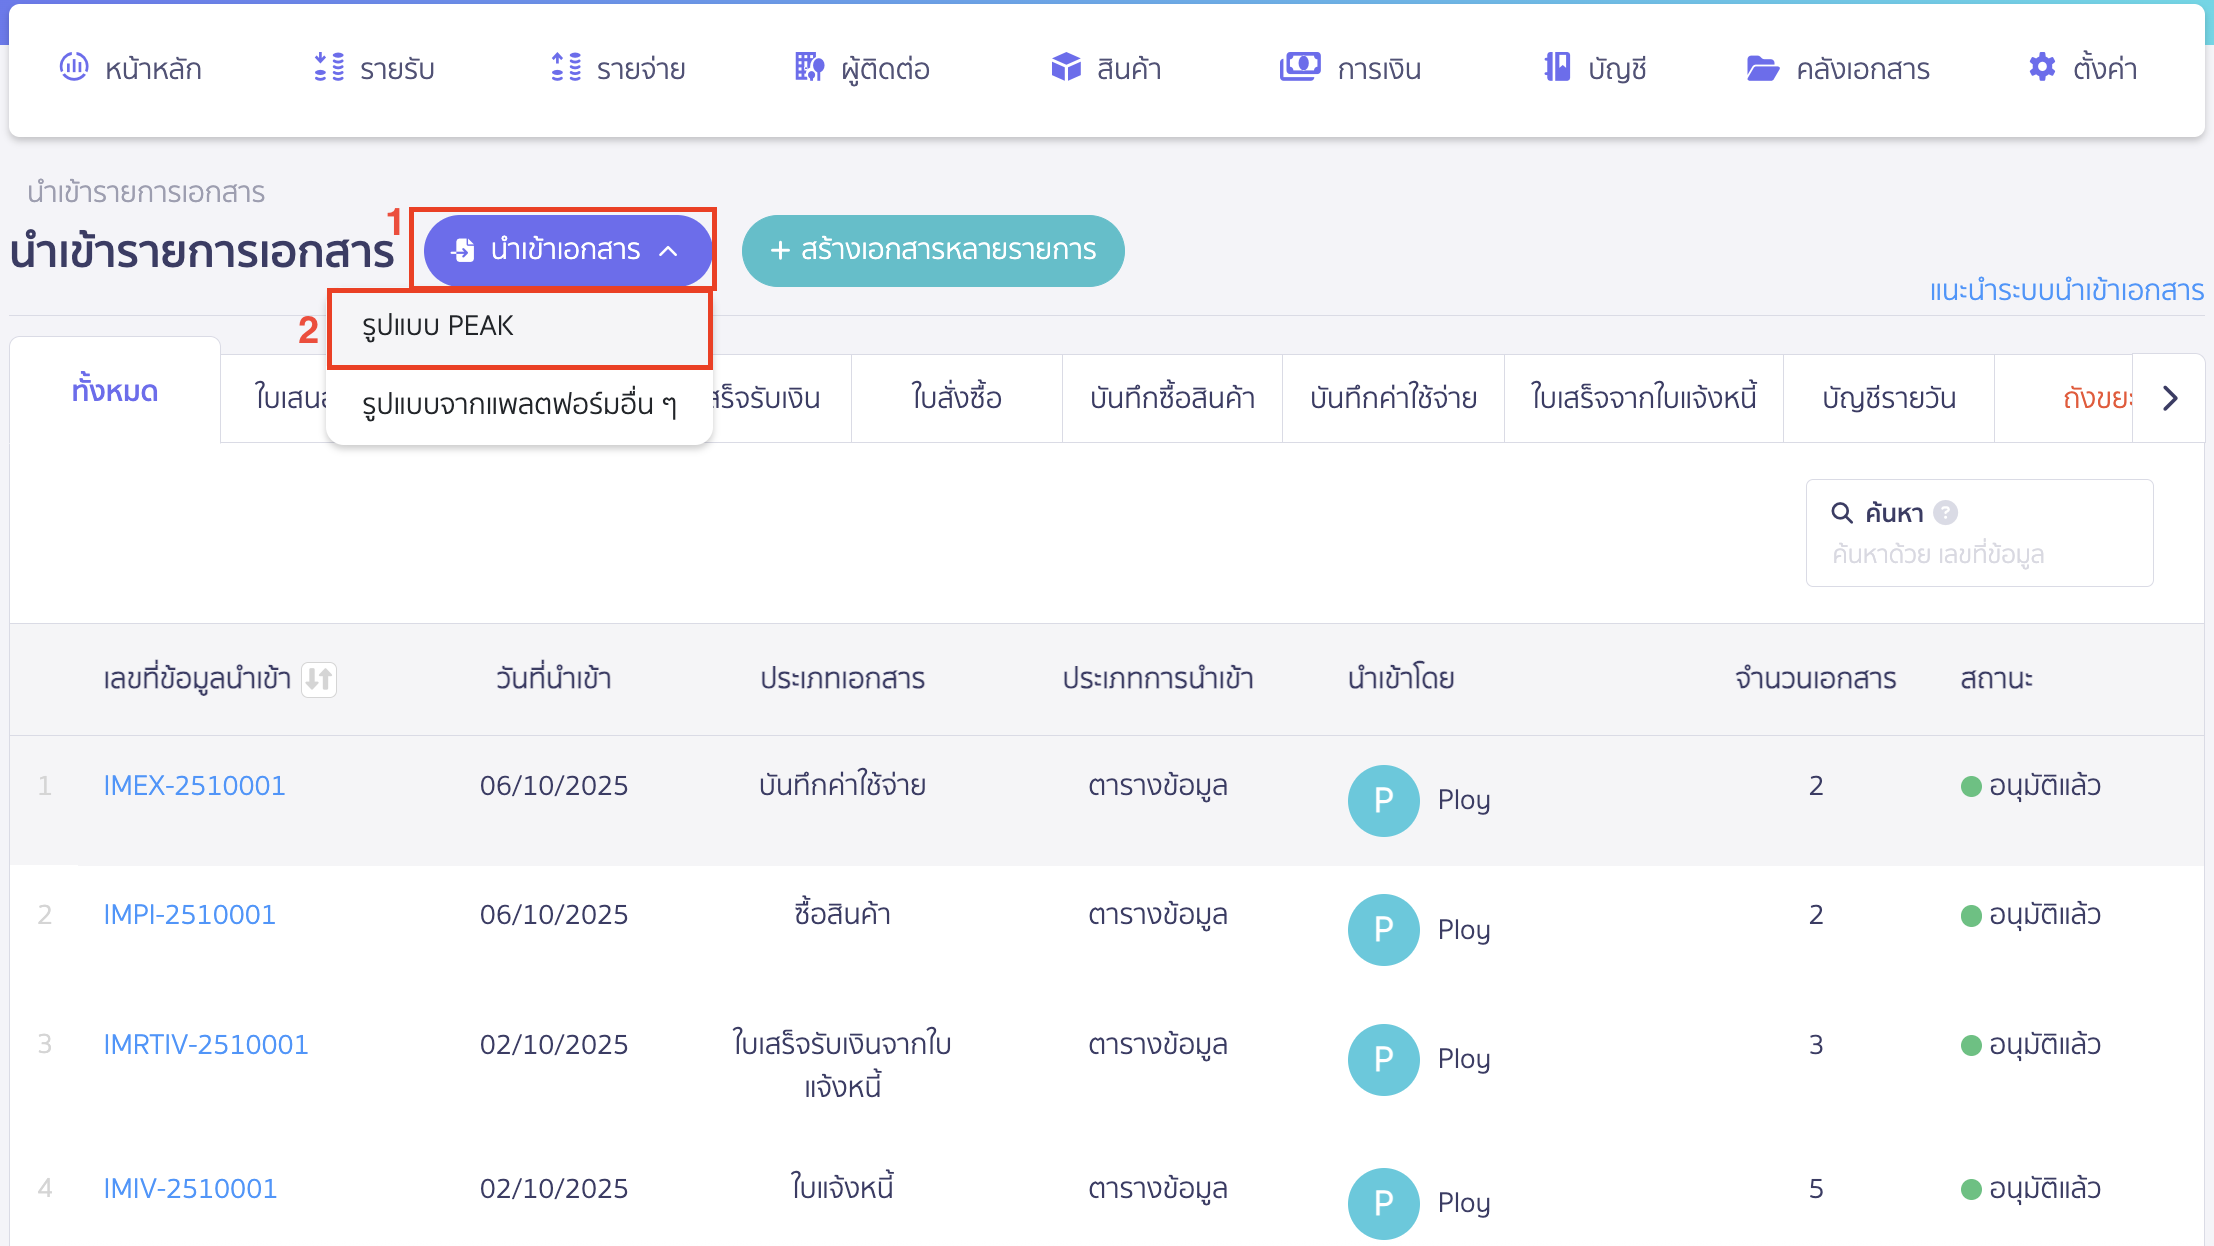Select the รายจ่าย expense icon

click(x=566, y=68)
